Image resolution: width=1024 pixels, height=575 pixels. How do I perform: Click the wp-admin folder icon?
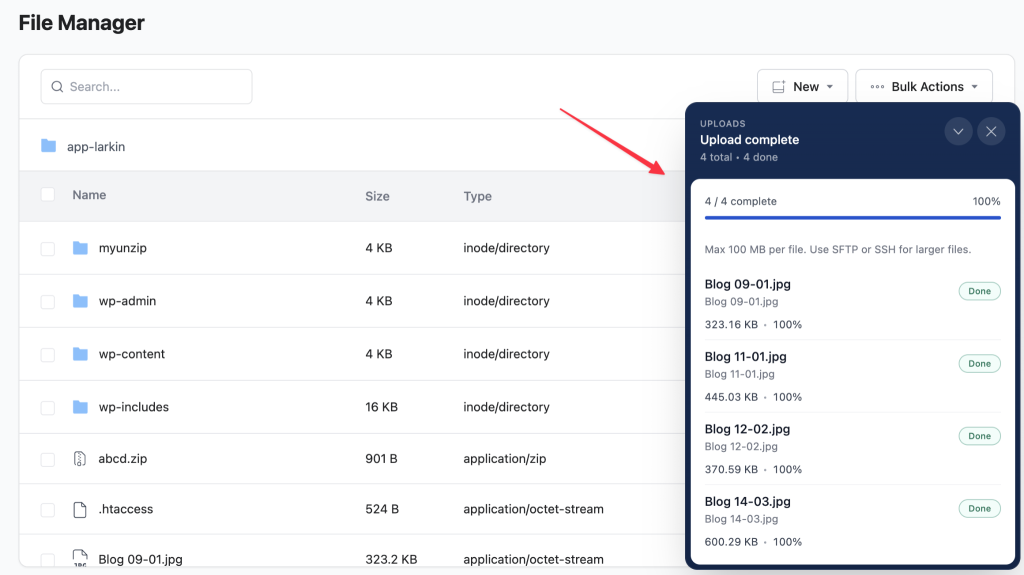[80, 301]
